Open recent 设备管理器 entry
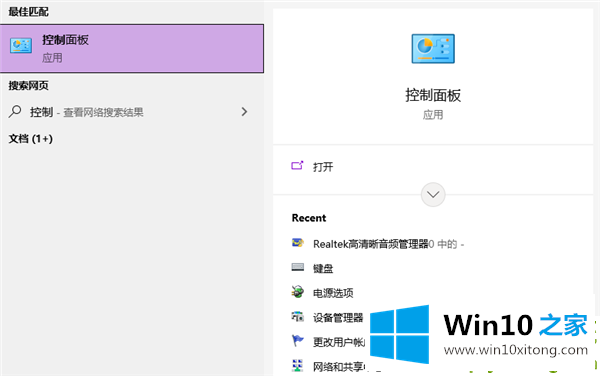Viewport: 600px width, 376px height. pyautogui.click(x=338, y=317)
